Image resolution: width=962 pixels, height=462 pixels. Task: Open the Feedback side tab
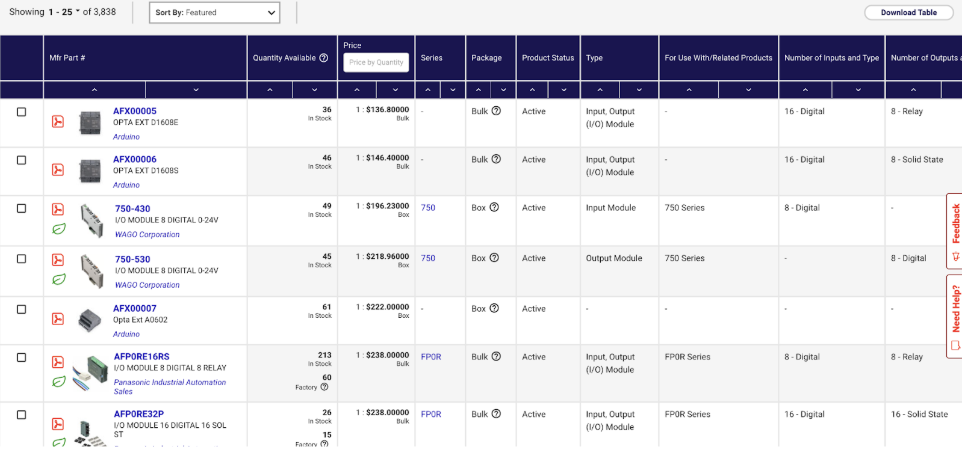coord(954,231)
